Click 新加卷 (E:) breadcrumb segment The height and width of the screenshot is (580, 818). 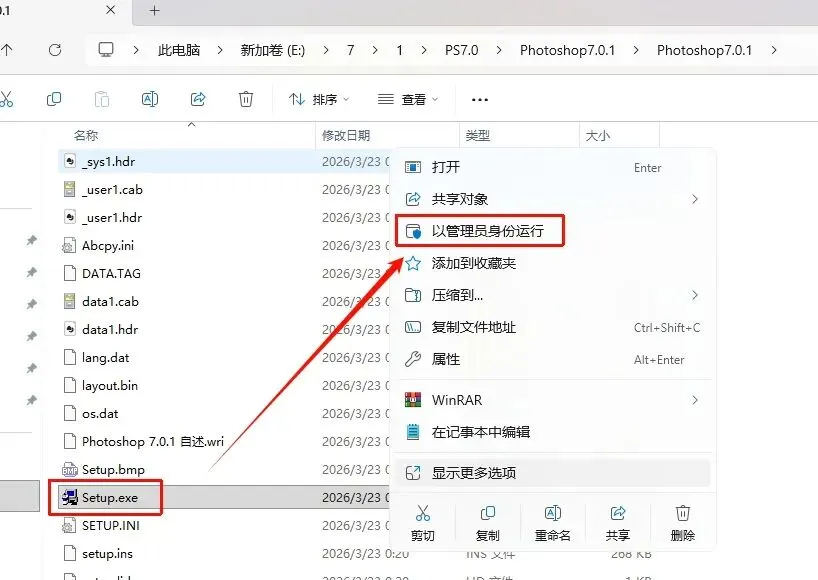pos(272,50)
